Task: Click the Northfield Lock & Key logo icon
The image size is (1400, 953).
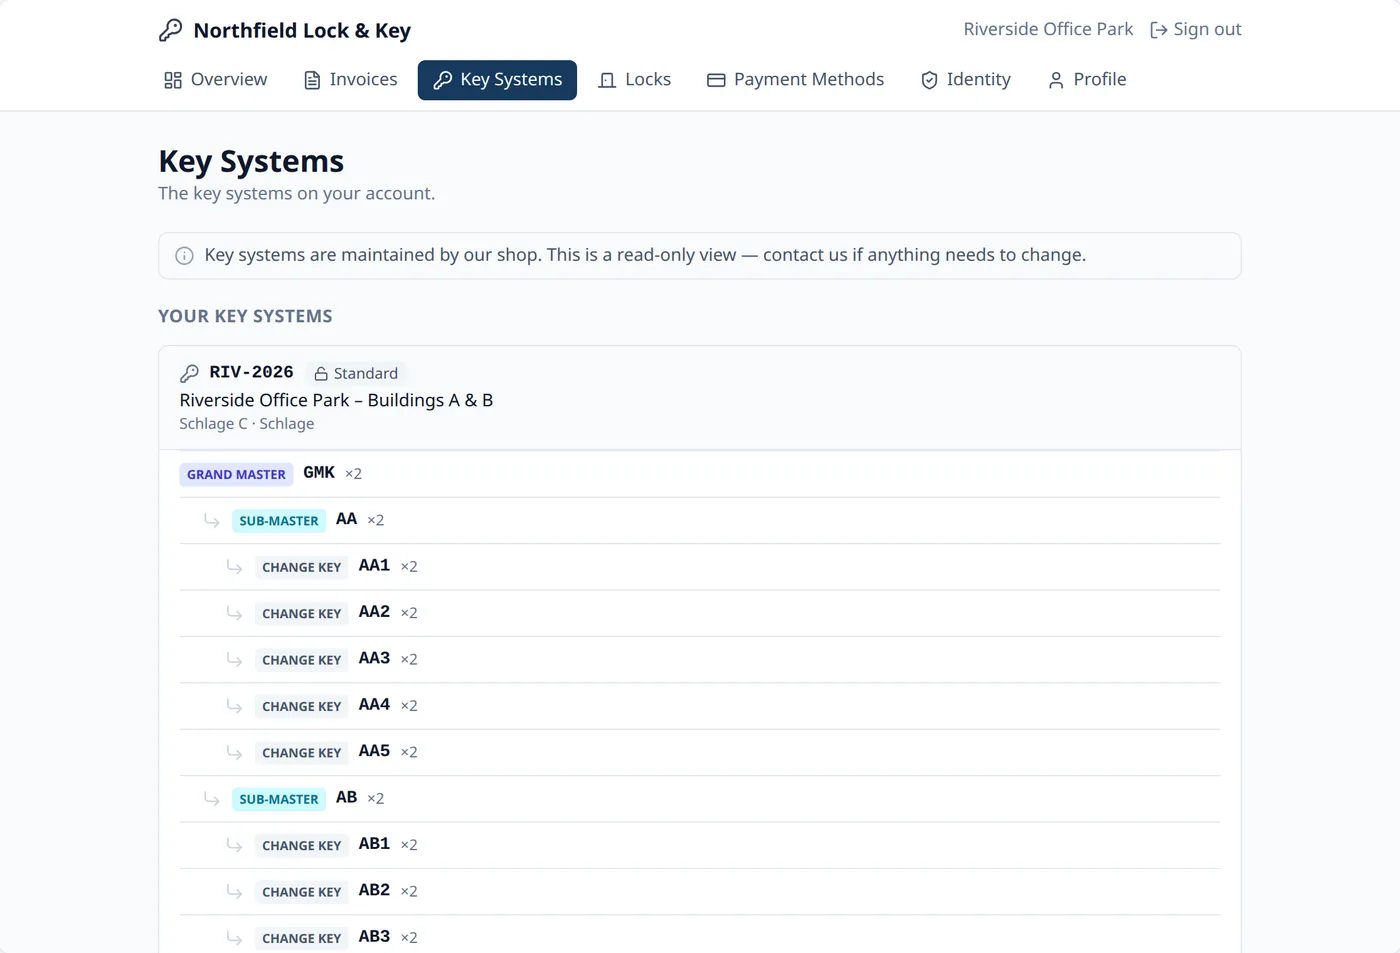Action: coord(171,30)
